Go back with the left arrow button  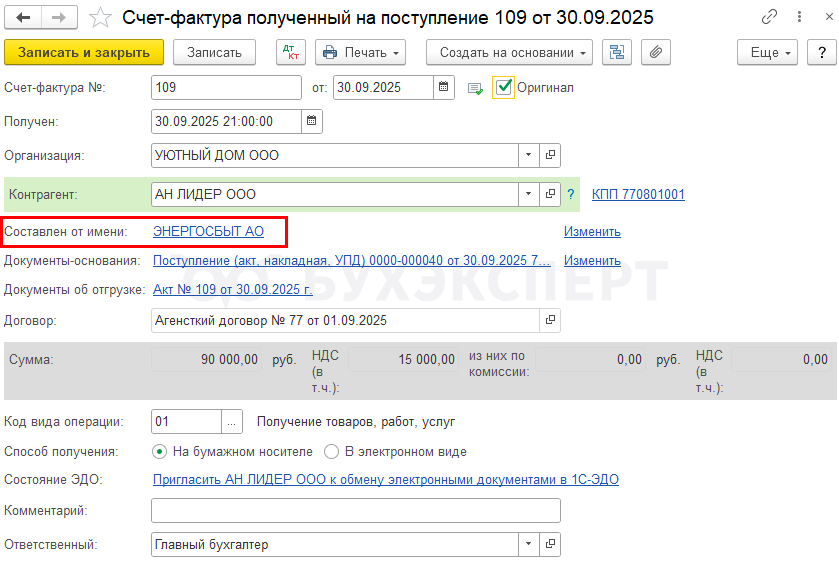point(23,18)
